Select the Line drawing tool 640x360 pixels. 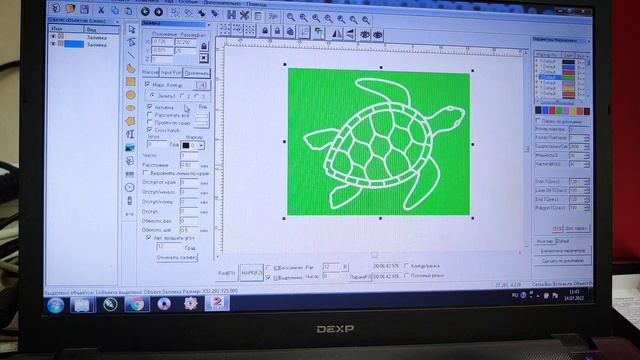click(x=131, y=55)
